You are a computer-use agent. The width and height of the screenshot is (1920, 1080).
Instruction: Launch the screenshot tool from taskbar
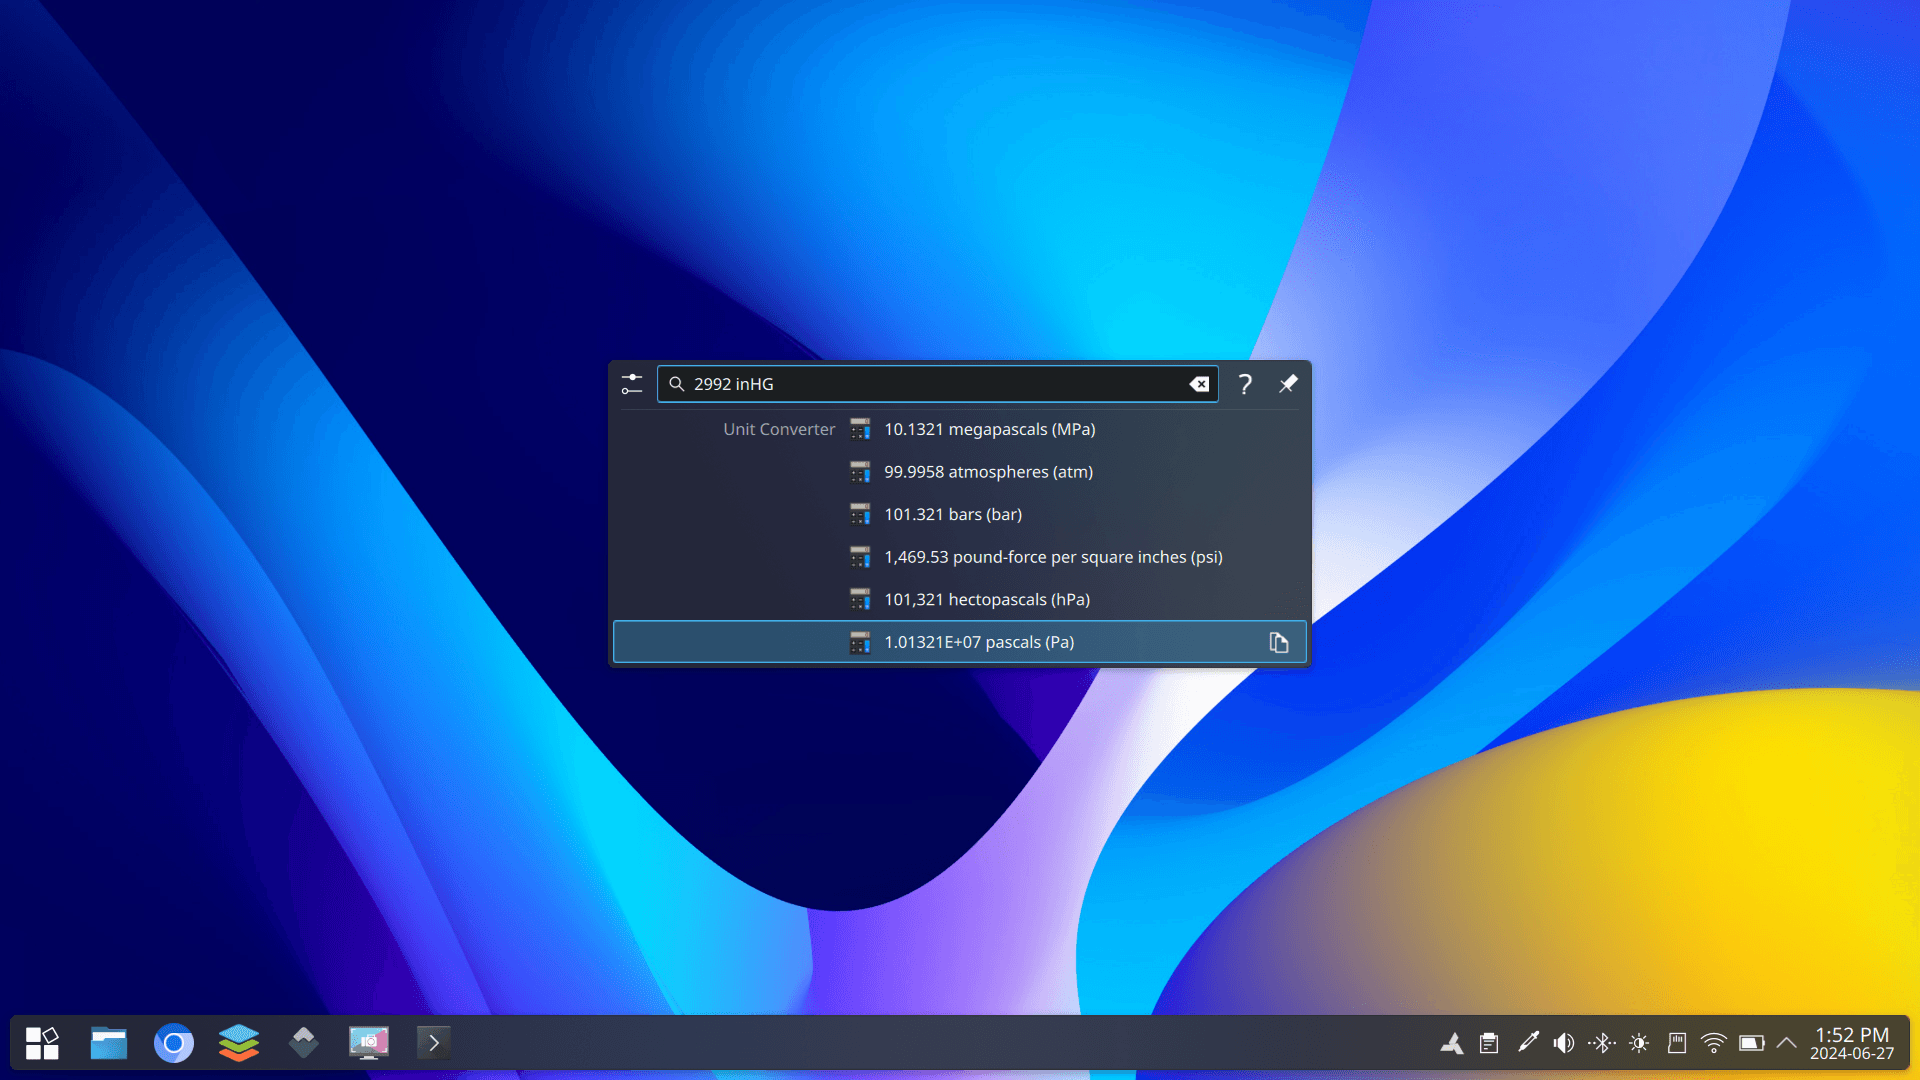(x=369, y=1043)
